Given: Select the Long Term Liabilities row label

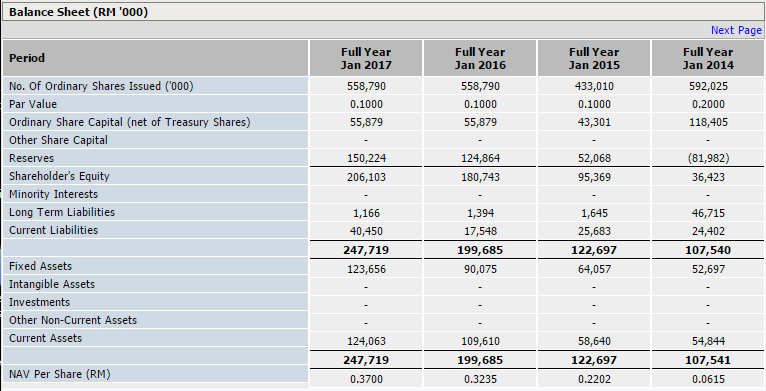Looking at the screenshot, I should point(62,212).
